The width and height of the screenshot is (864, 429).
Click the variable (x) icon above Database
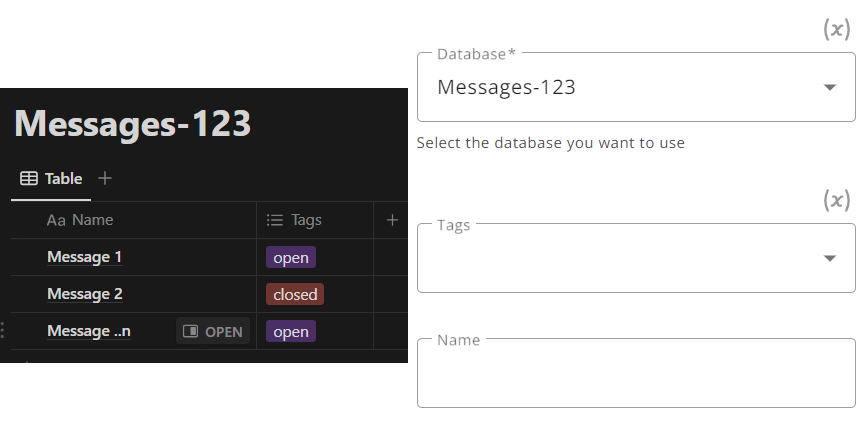tap(836, 29)
